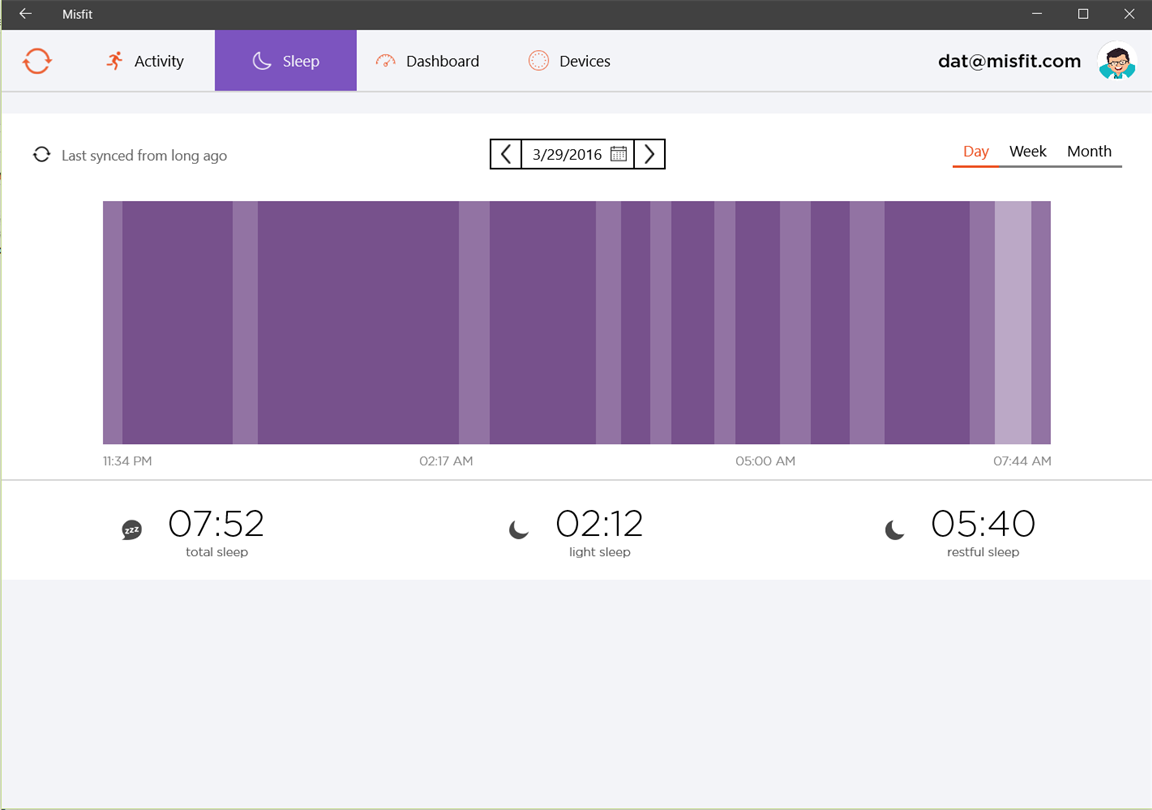Click the 11:34 PM start time label
The height and width of the screenshot is (810, 1152).
click(127, 461)
